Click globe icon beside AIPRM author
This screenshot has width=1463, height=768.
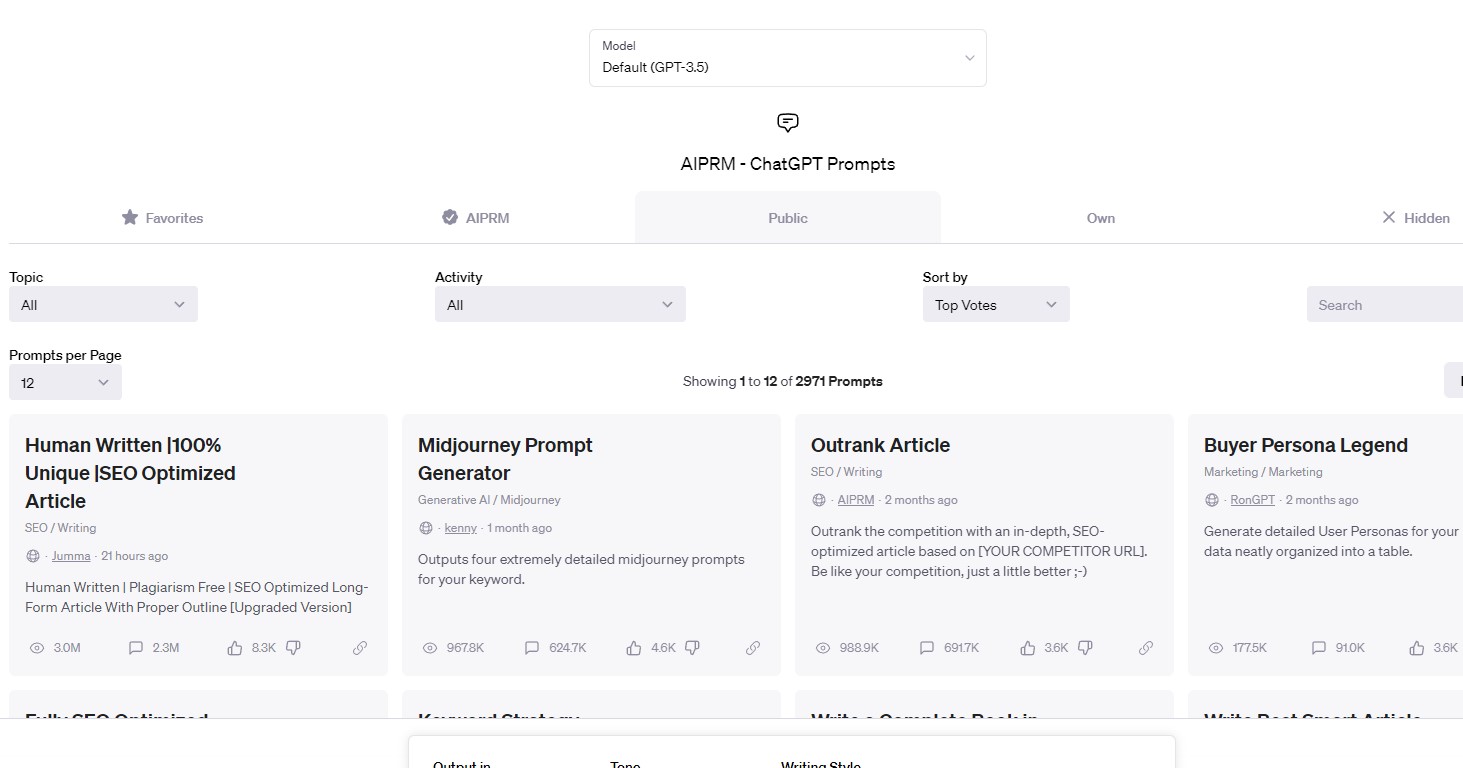coord(819,500)
